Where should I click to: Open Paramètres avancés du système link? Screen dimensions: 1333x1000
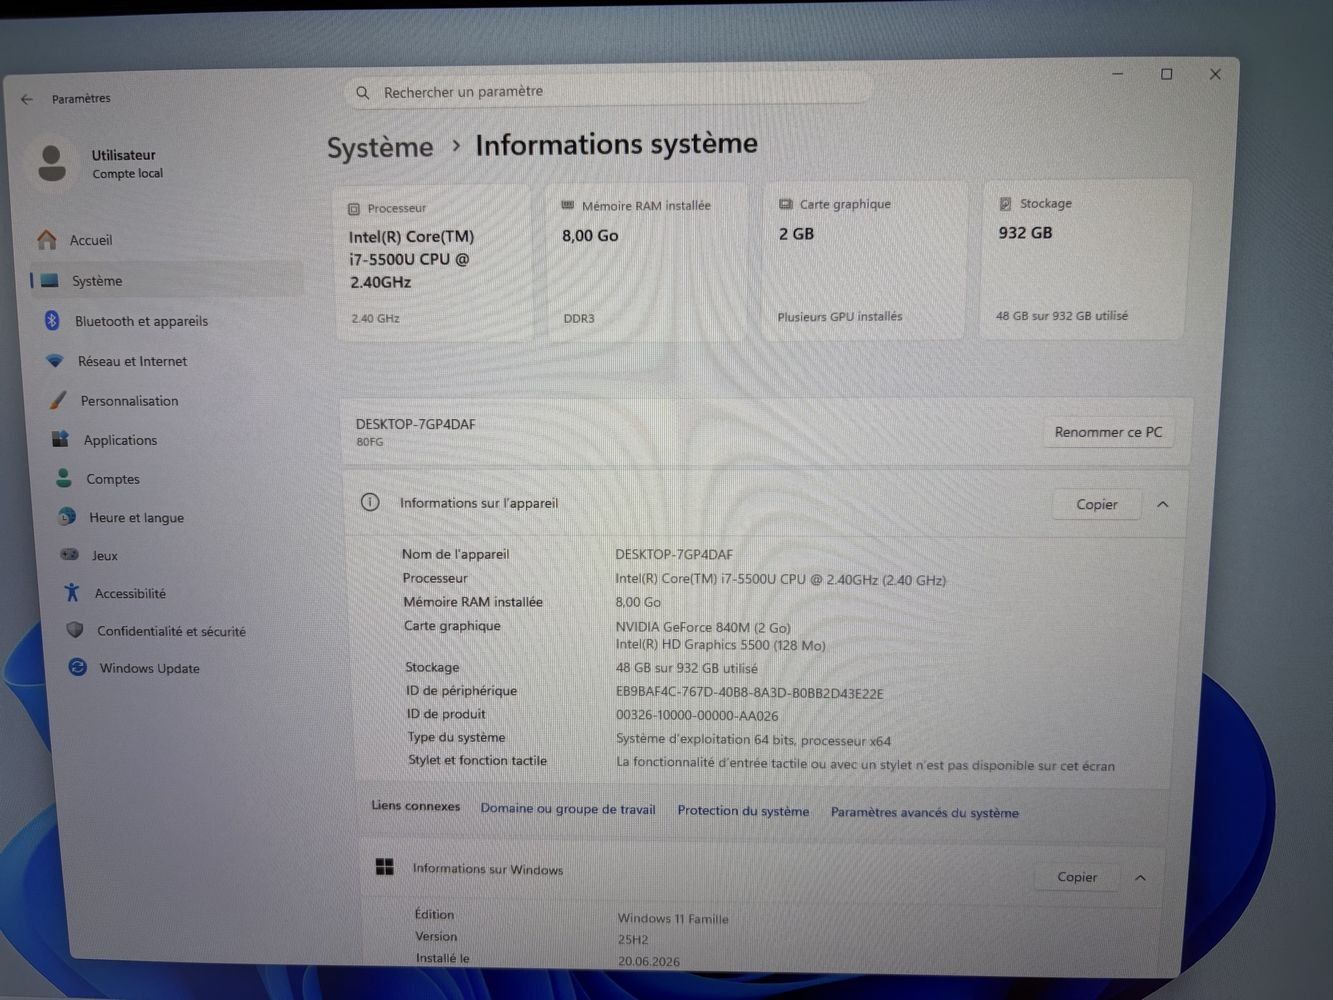coord(924,812)
